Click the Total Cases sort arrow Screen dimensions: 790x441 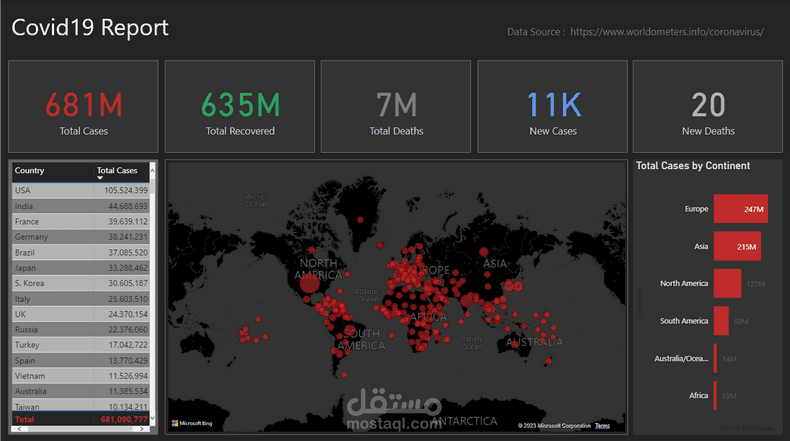coord(100,178)
